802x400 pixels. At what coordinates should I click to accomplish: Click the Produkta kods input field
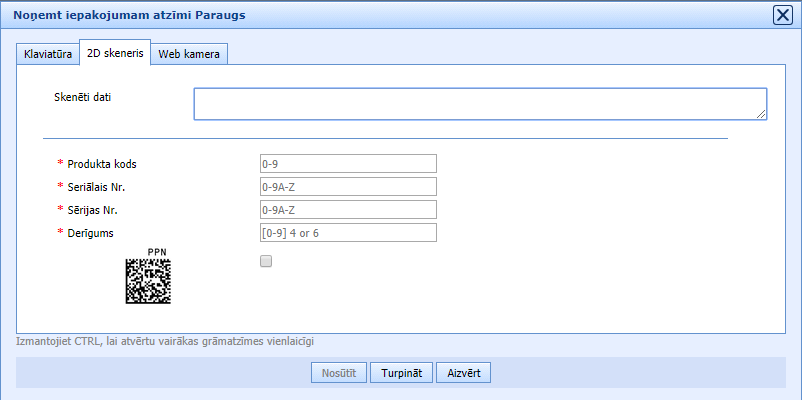[348, 164]
